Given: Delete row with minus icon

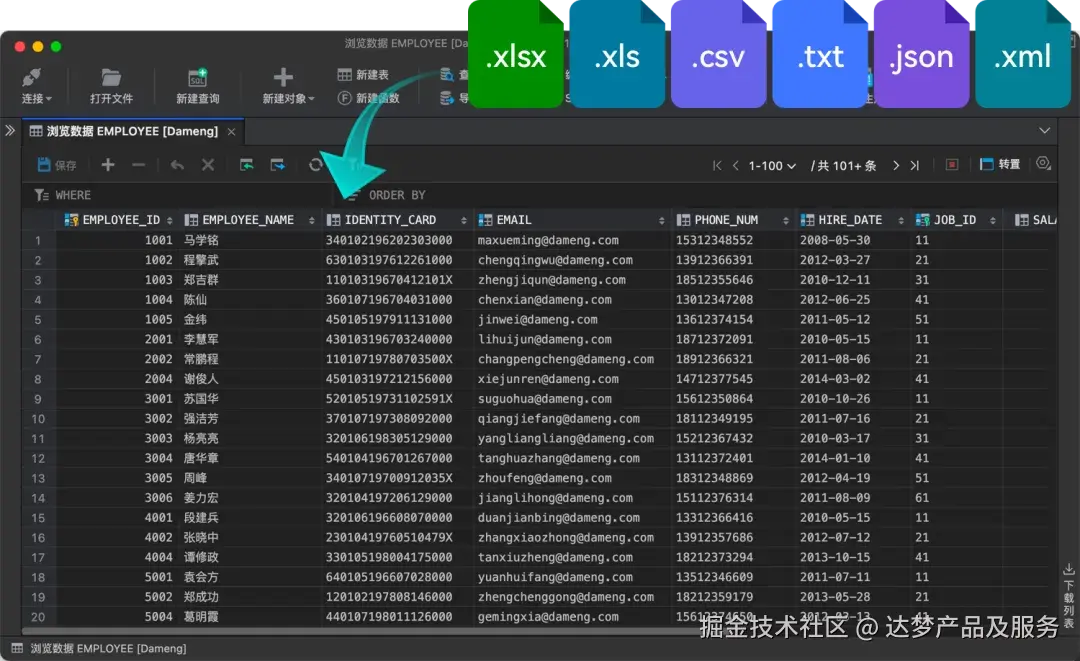Looking at the screenshot, I should (138, 165).
